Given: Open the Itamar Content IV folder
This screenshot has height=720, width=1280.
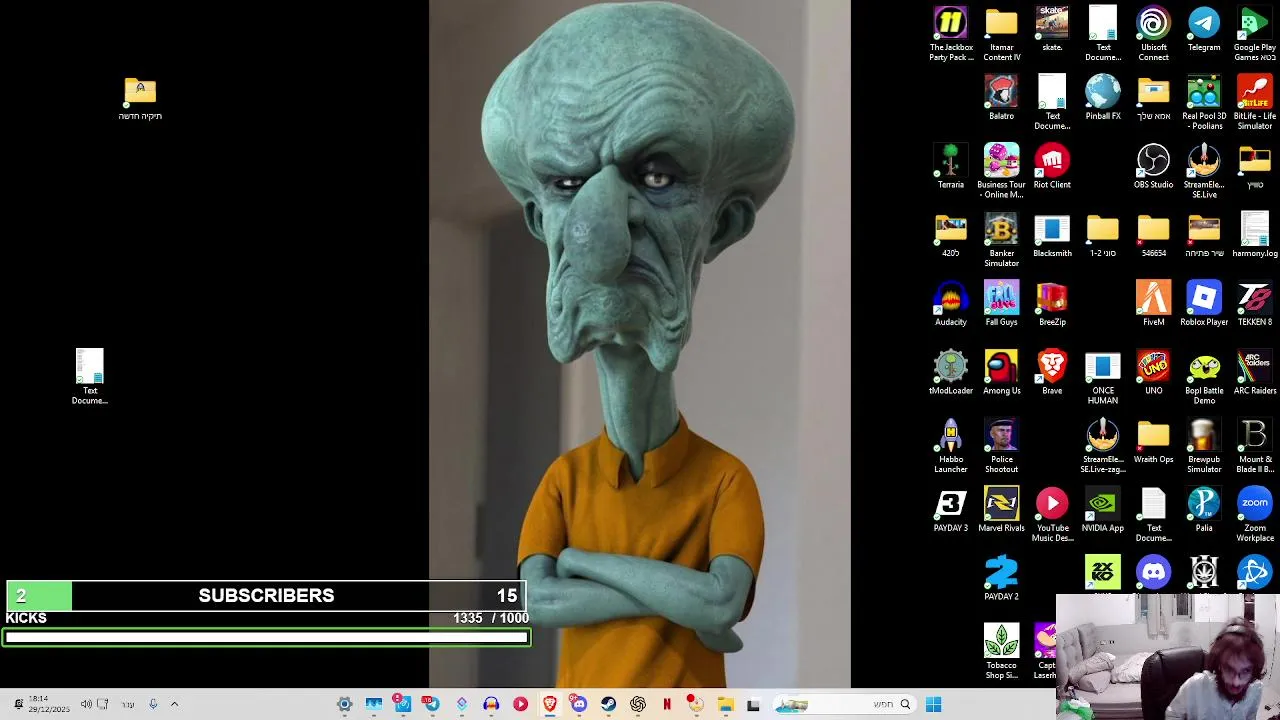Looking at the screenshot, I should point(1001,33).
